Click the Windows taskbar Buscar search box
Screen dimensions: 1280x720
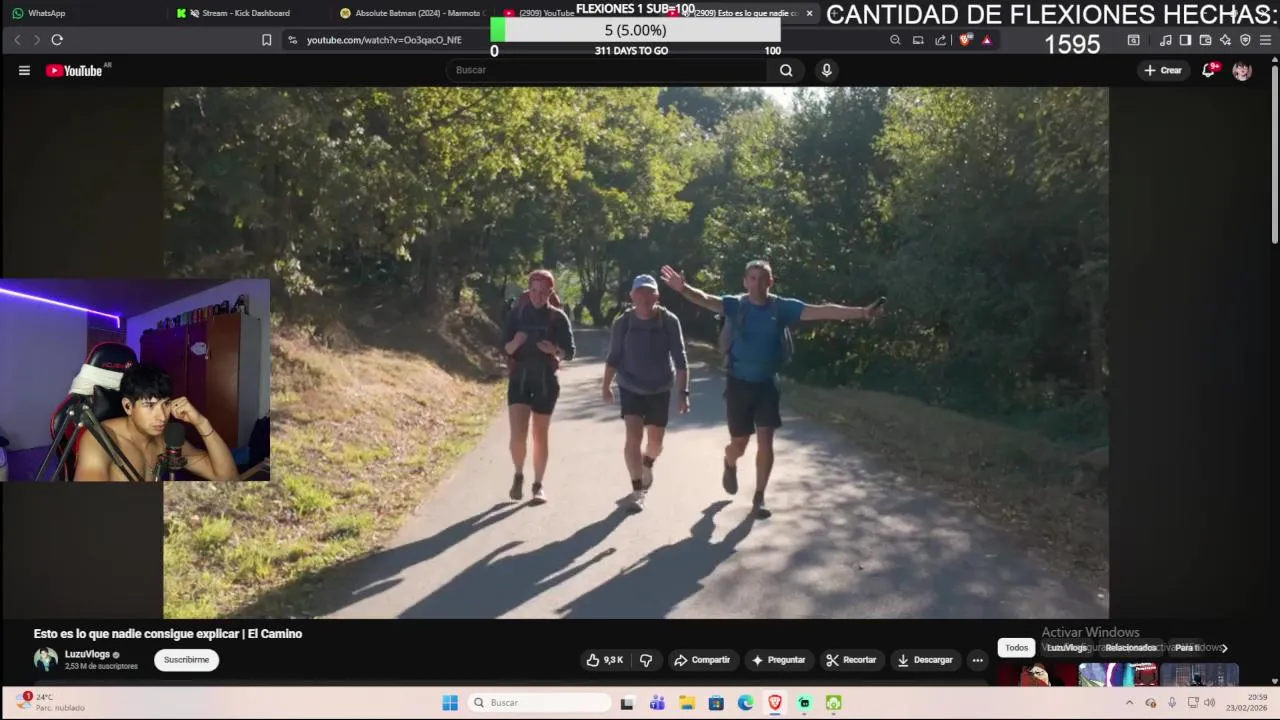pyautogui.click(x=539, y=703)
